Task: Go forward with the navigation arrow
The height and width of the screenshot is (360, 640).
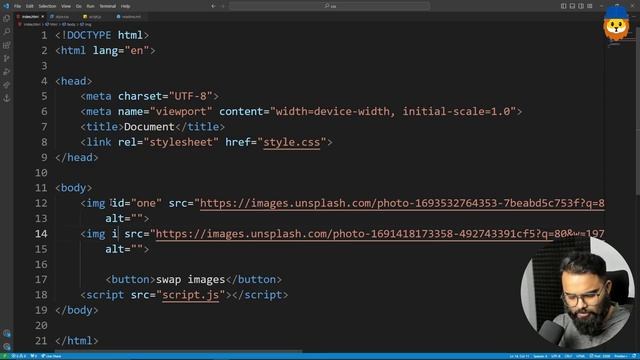Action: [x=223, y=6]
